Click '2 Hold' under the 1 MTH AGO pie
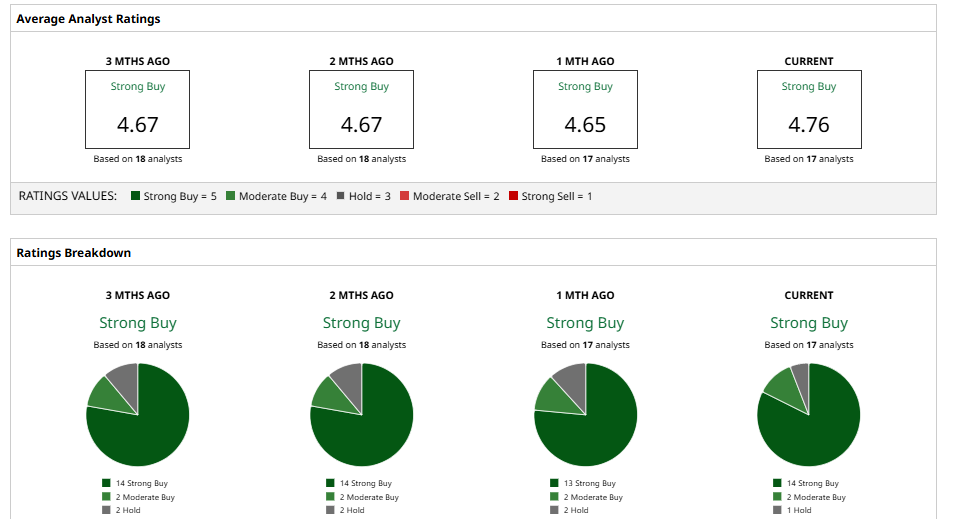The width and height of the screenshot is (964, 519). coord(576,510)
